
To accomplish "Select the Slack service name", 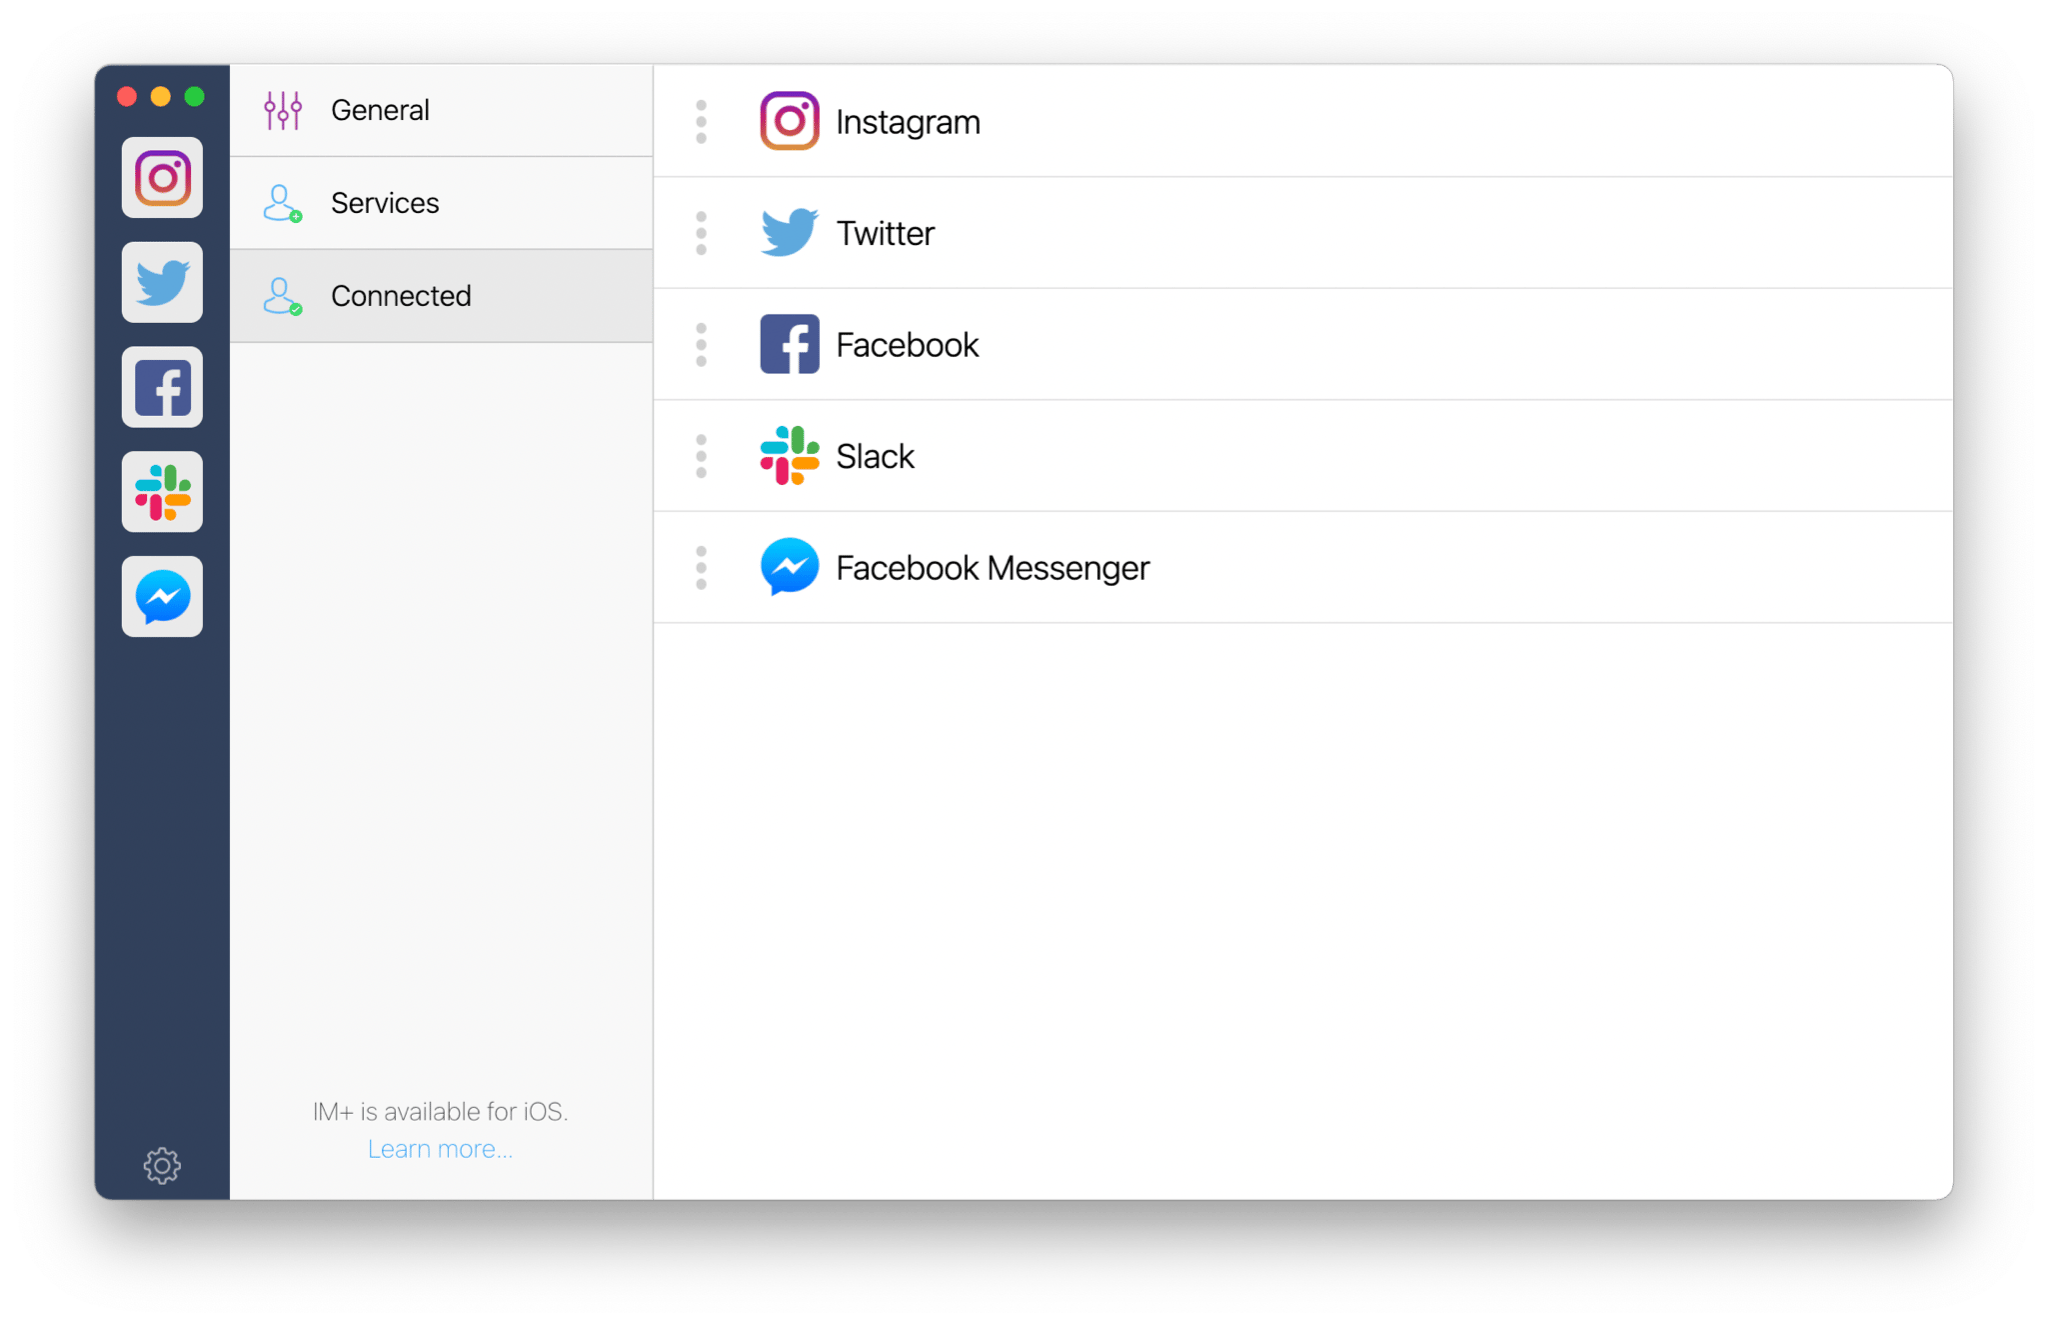I will [875, 456].
